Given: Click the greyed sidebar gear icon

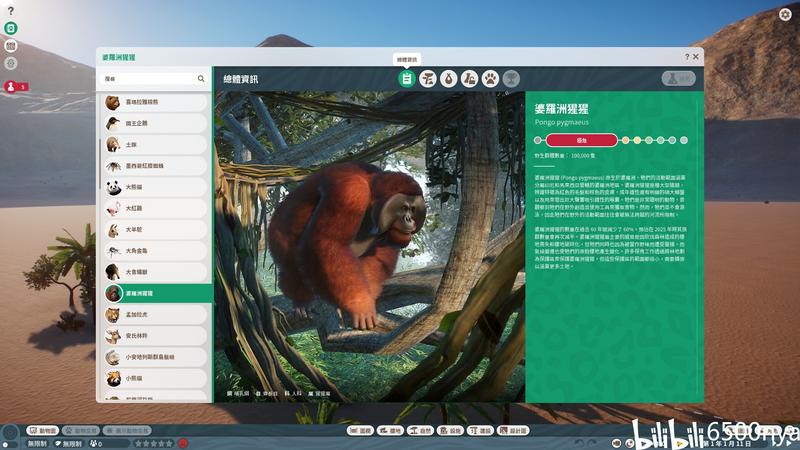Looking at the screenshot, I should click(x=11, y=63).
